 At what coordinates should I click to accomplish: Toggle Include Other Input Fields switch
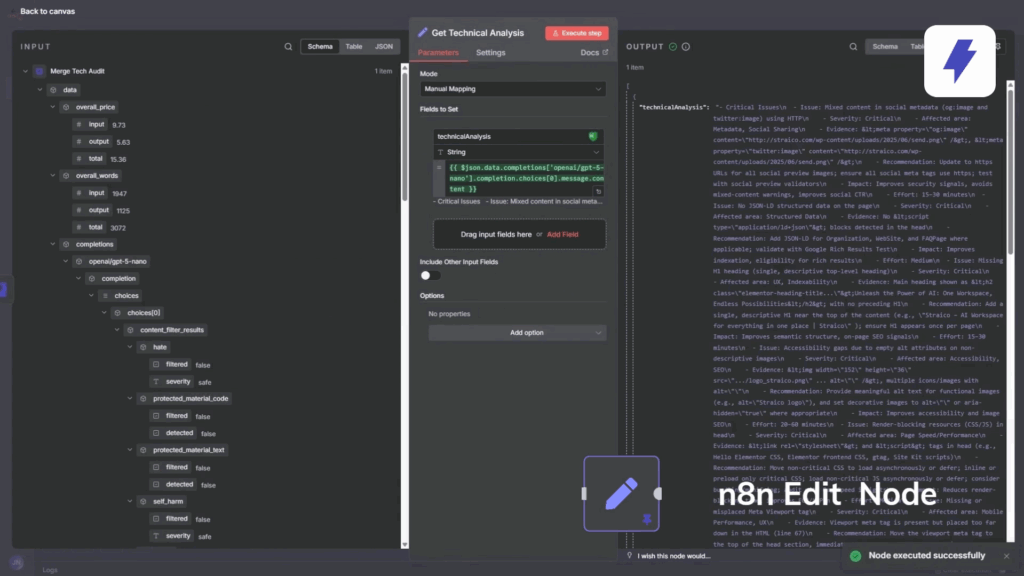pos(430,275)
